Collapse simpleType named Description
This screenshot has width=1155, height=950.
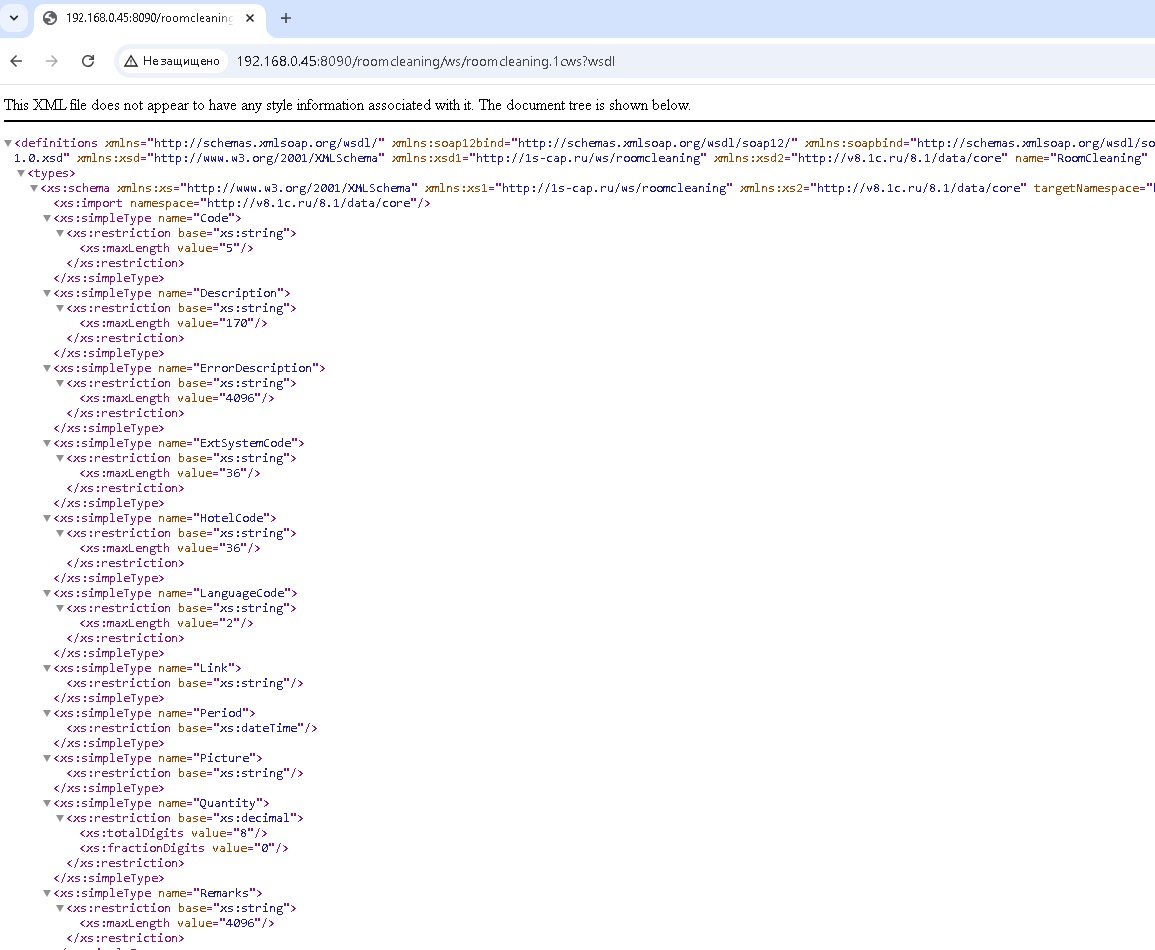point(47,293)
